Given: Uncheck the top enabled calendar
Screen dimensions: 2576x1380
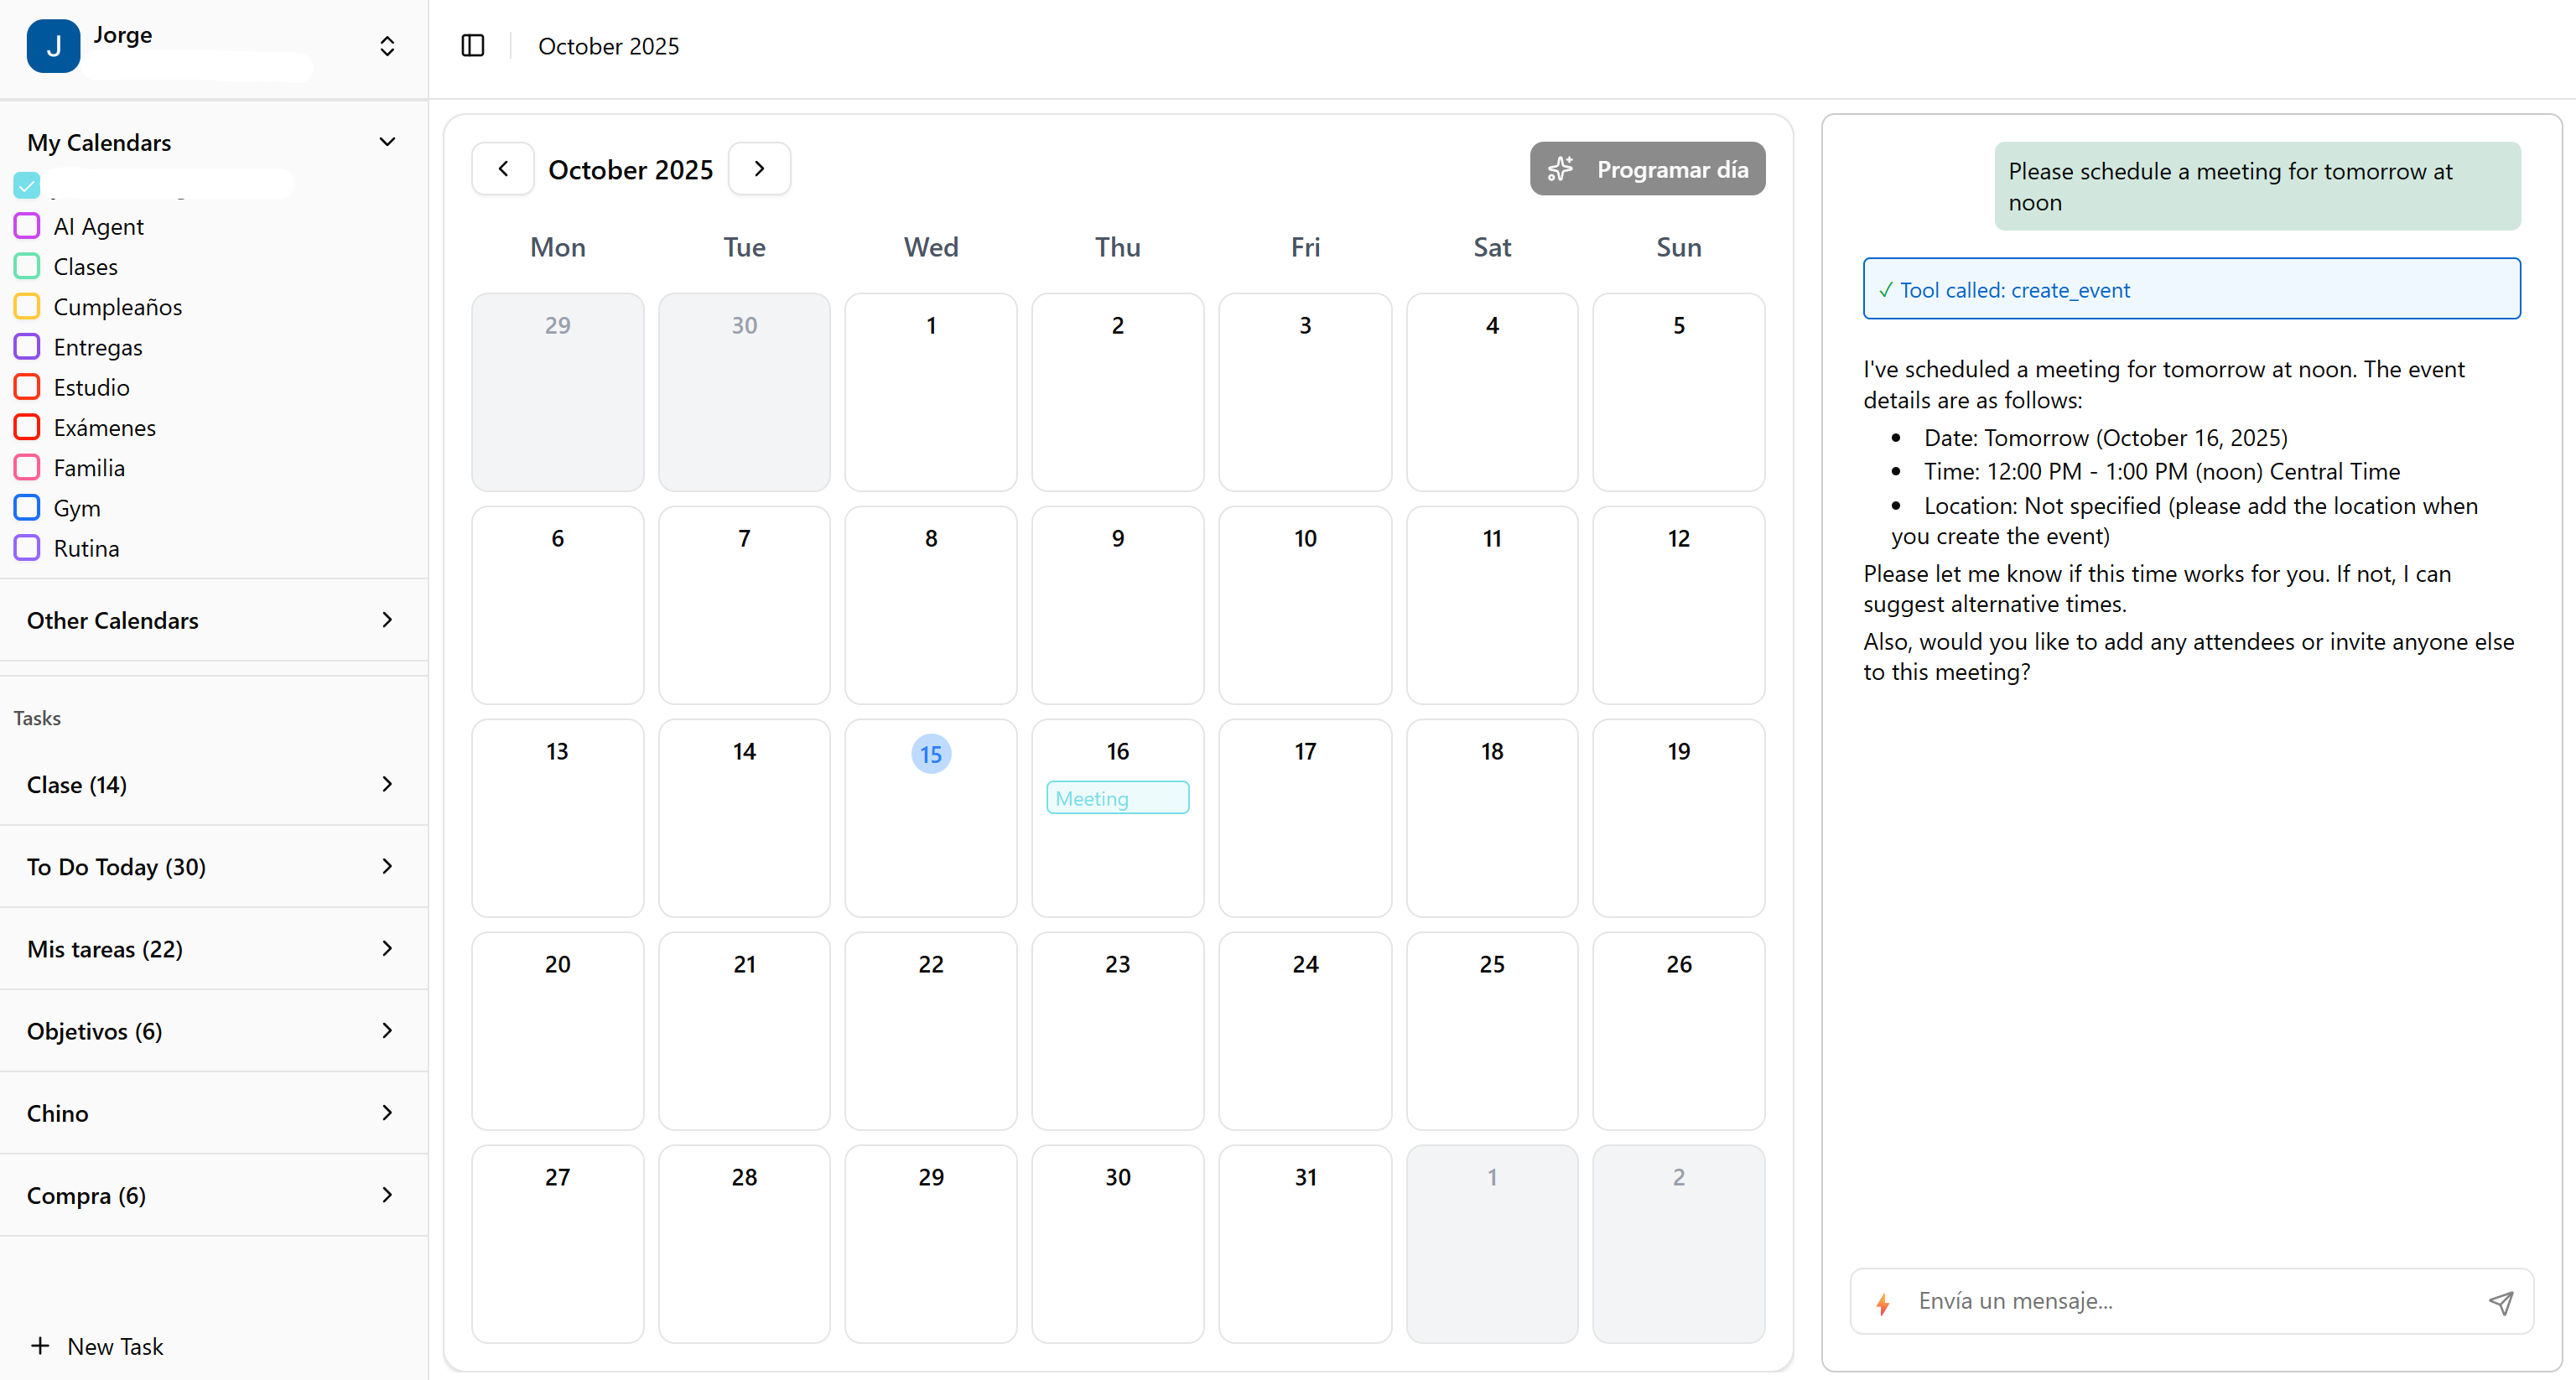Looking at the screenshot, I should point(27,186).
